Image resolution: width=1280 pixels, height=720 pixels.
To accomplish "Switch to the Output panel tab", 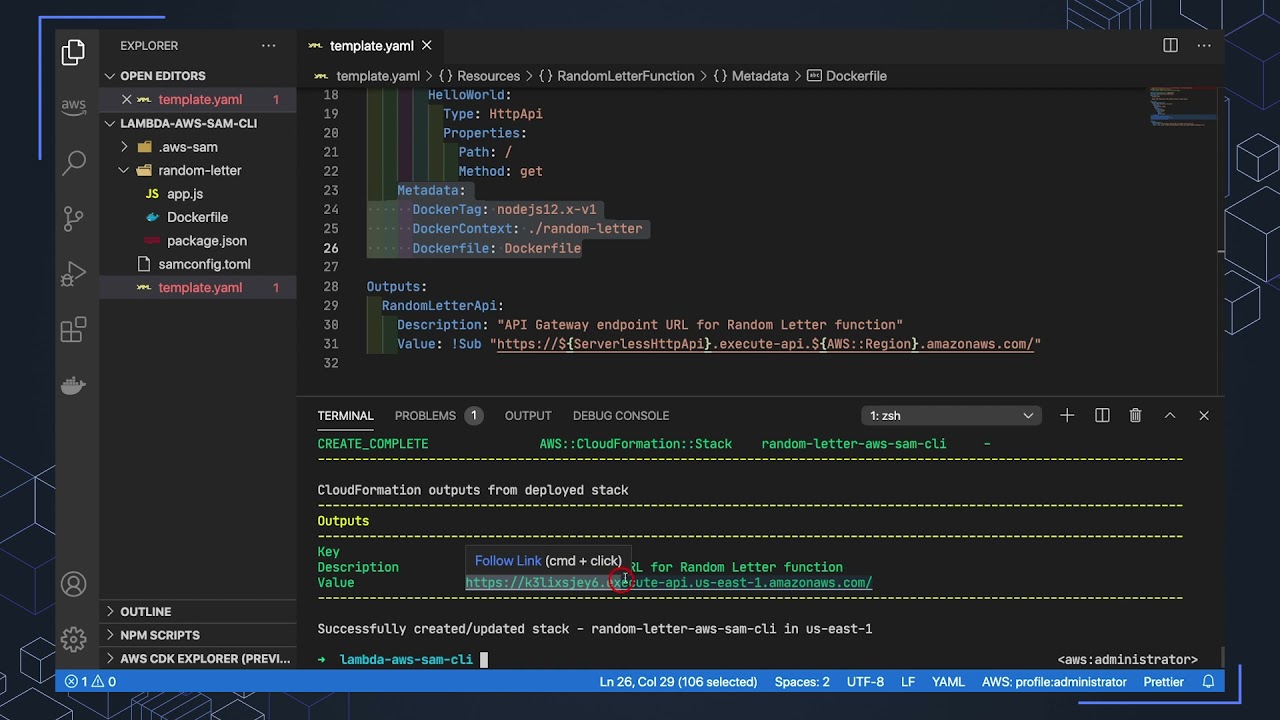I will (x=528, y=416).
